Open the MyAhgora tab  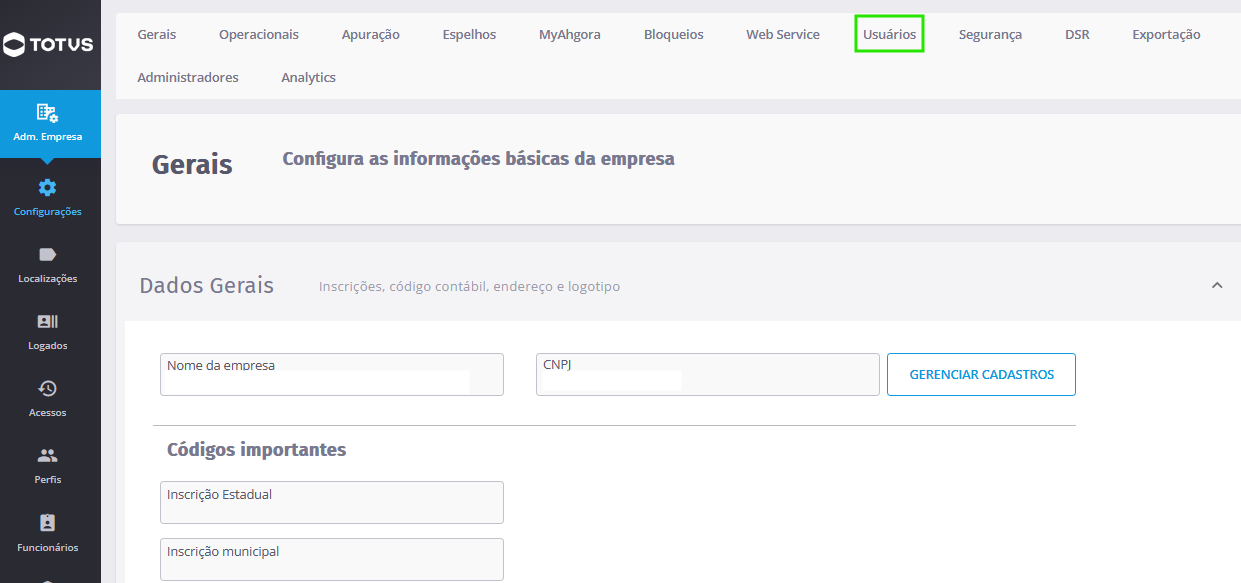(570, 34)
